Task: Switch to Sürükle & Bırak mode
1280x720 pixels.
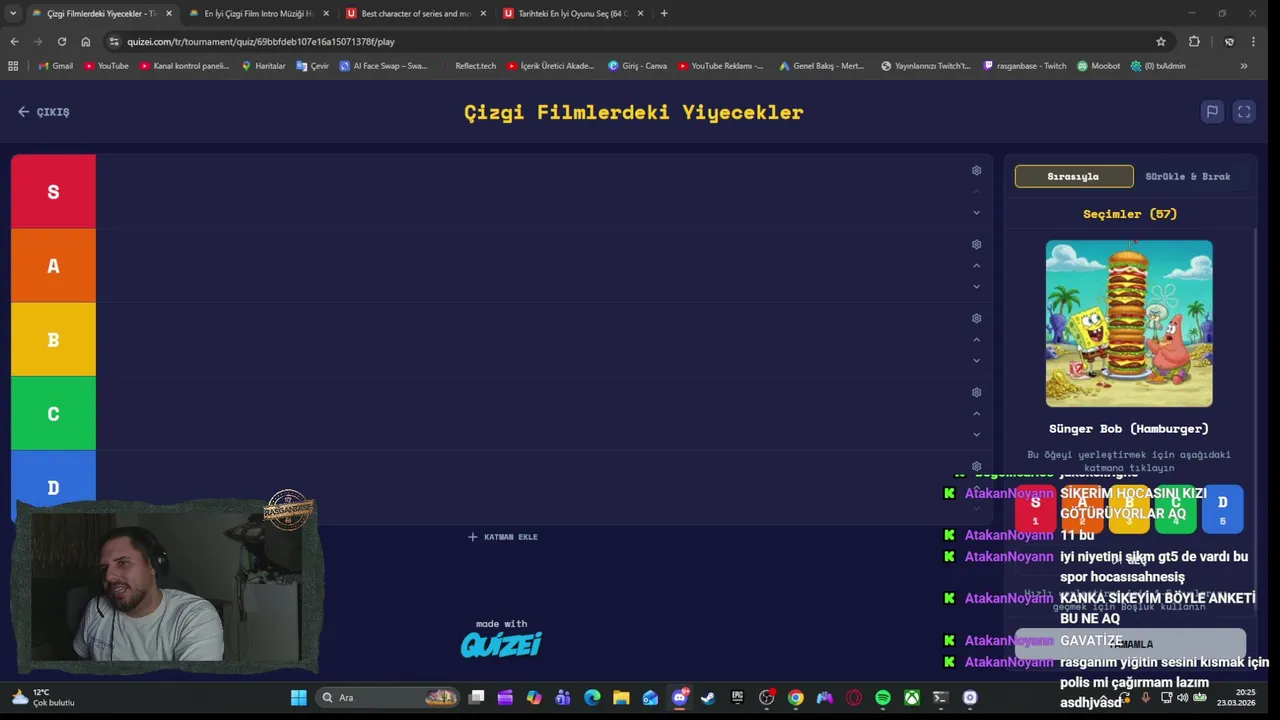Action: click(1188, 176)
